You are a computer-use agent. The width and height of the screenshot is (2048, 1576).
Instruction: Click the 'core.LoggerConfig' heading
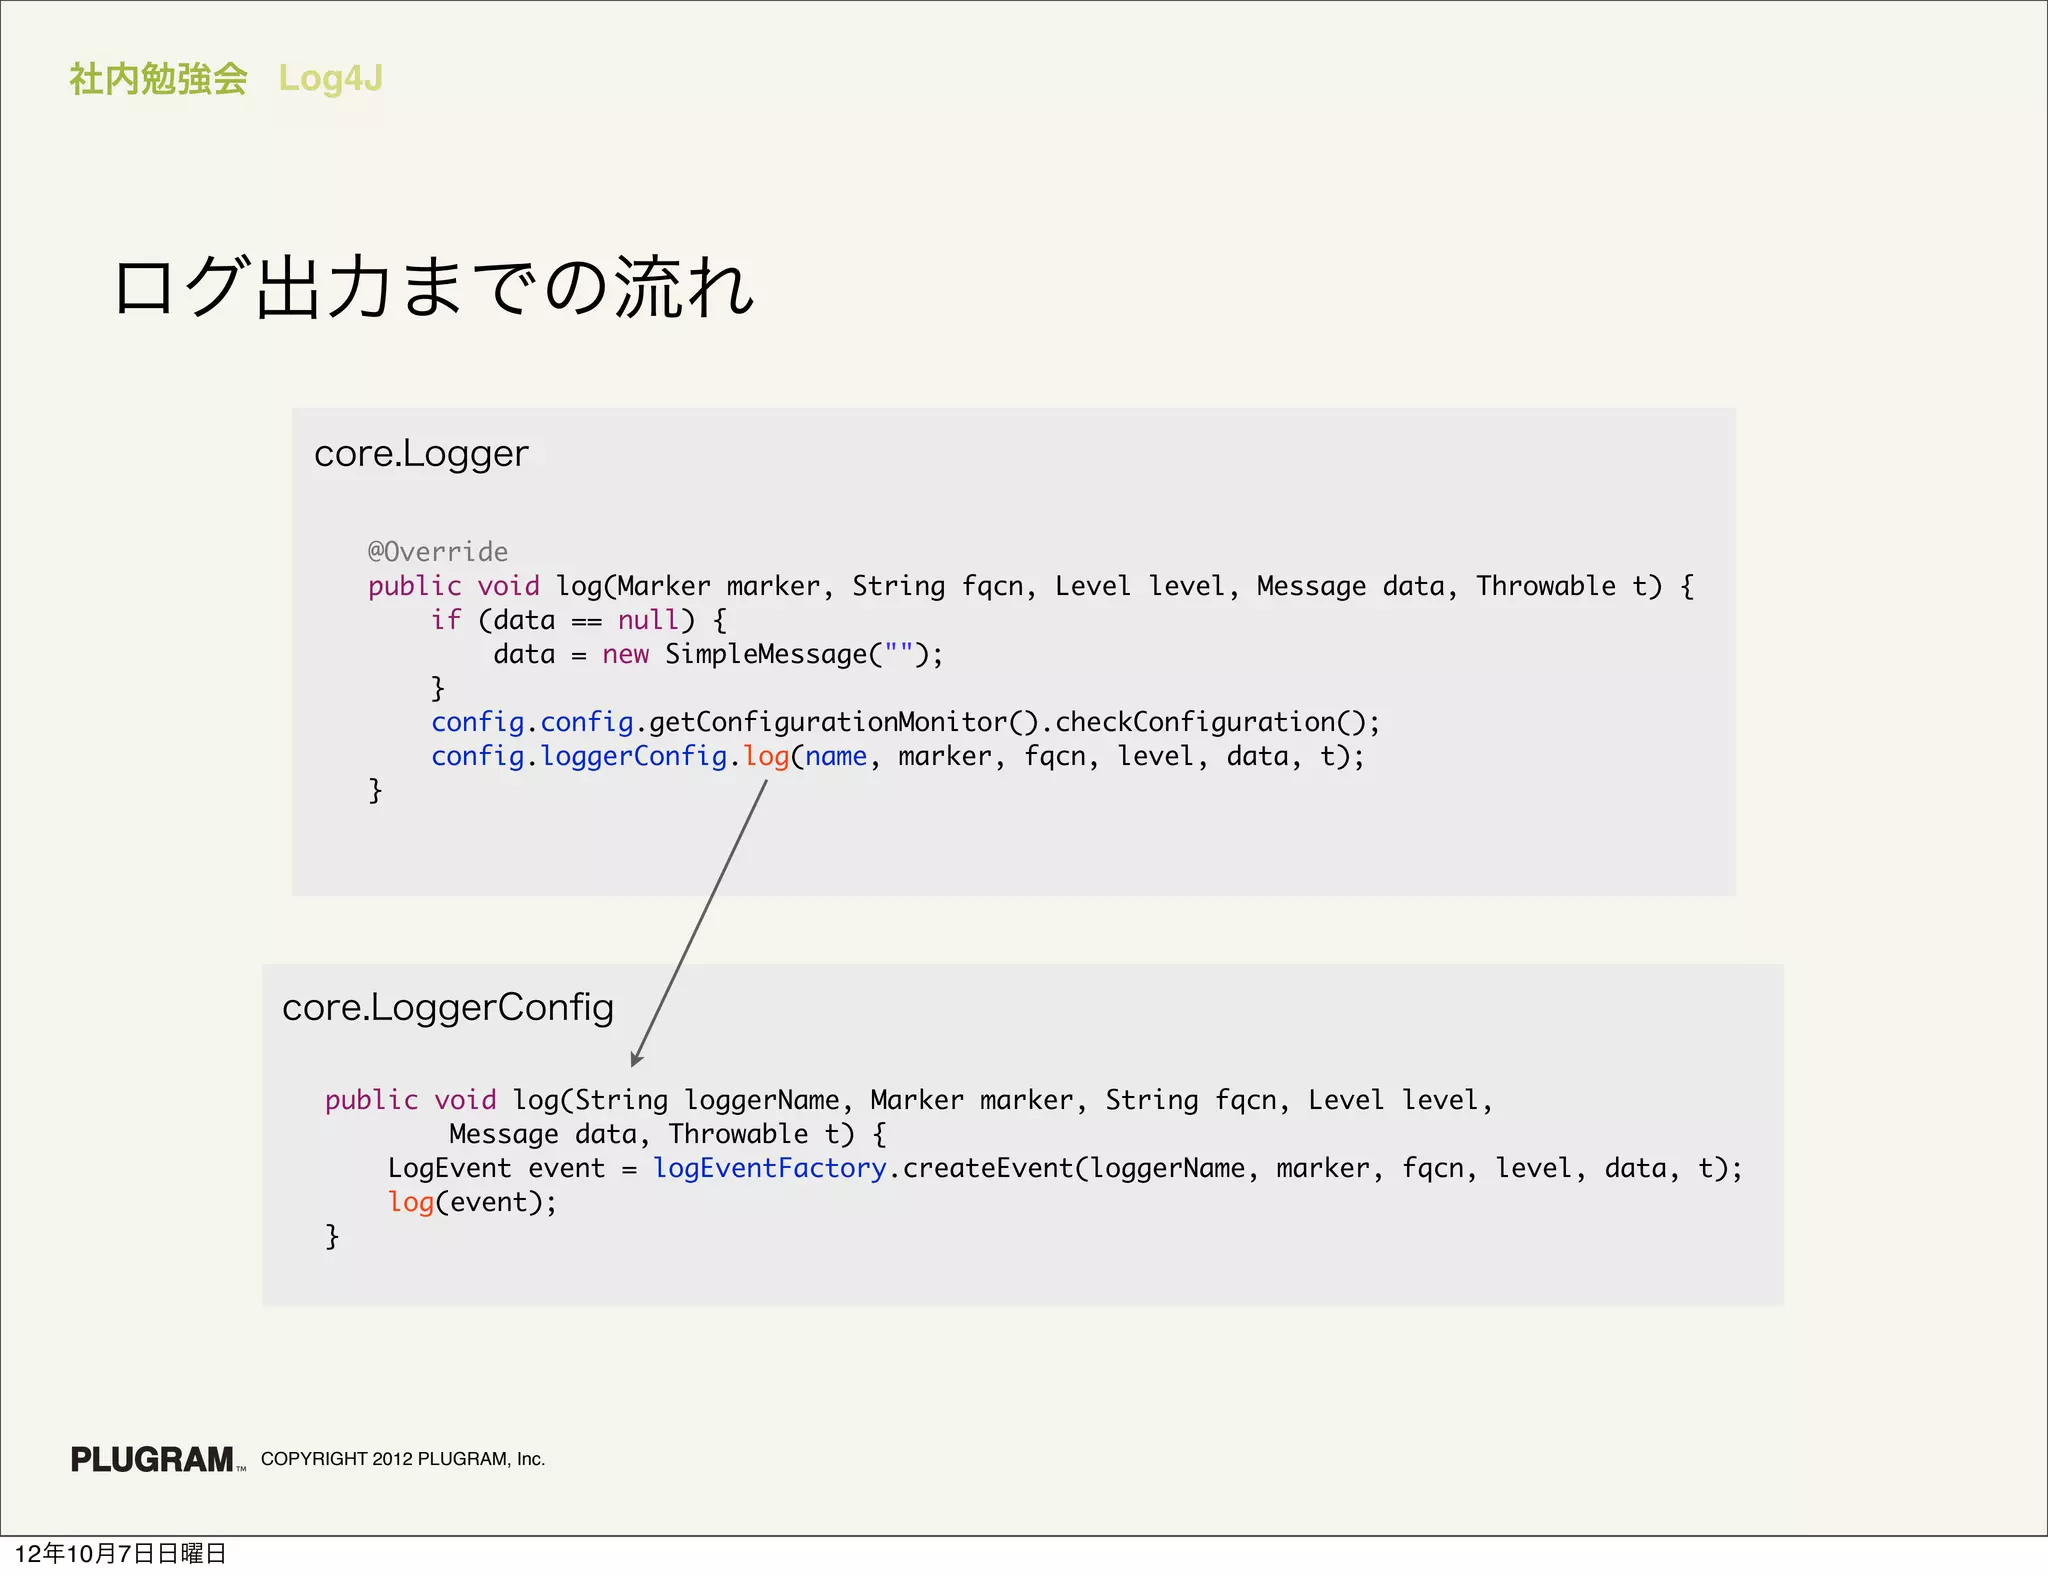point(448,1008)
